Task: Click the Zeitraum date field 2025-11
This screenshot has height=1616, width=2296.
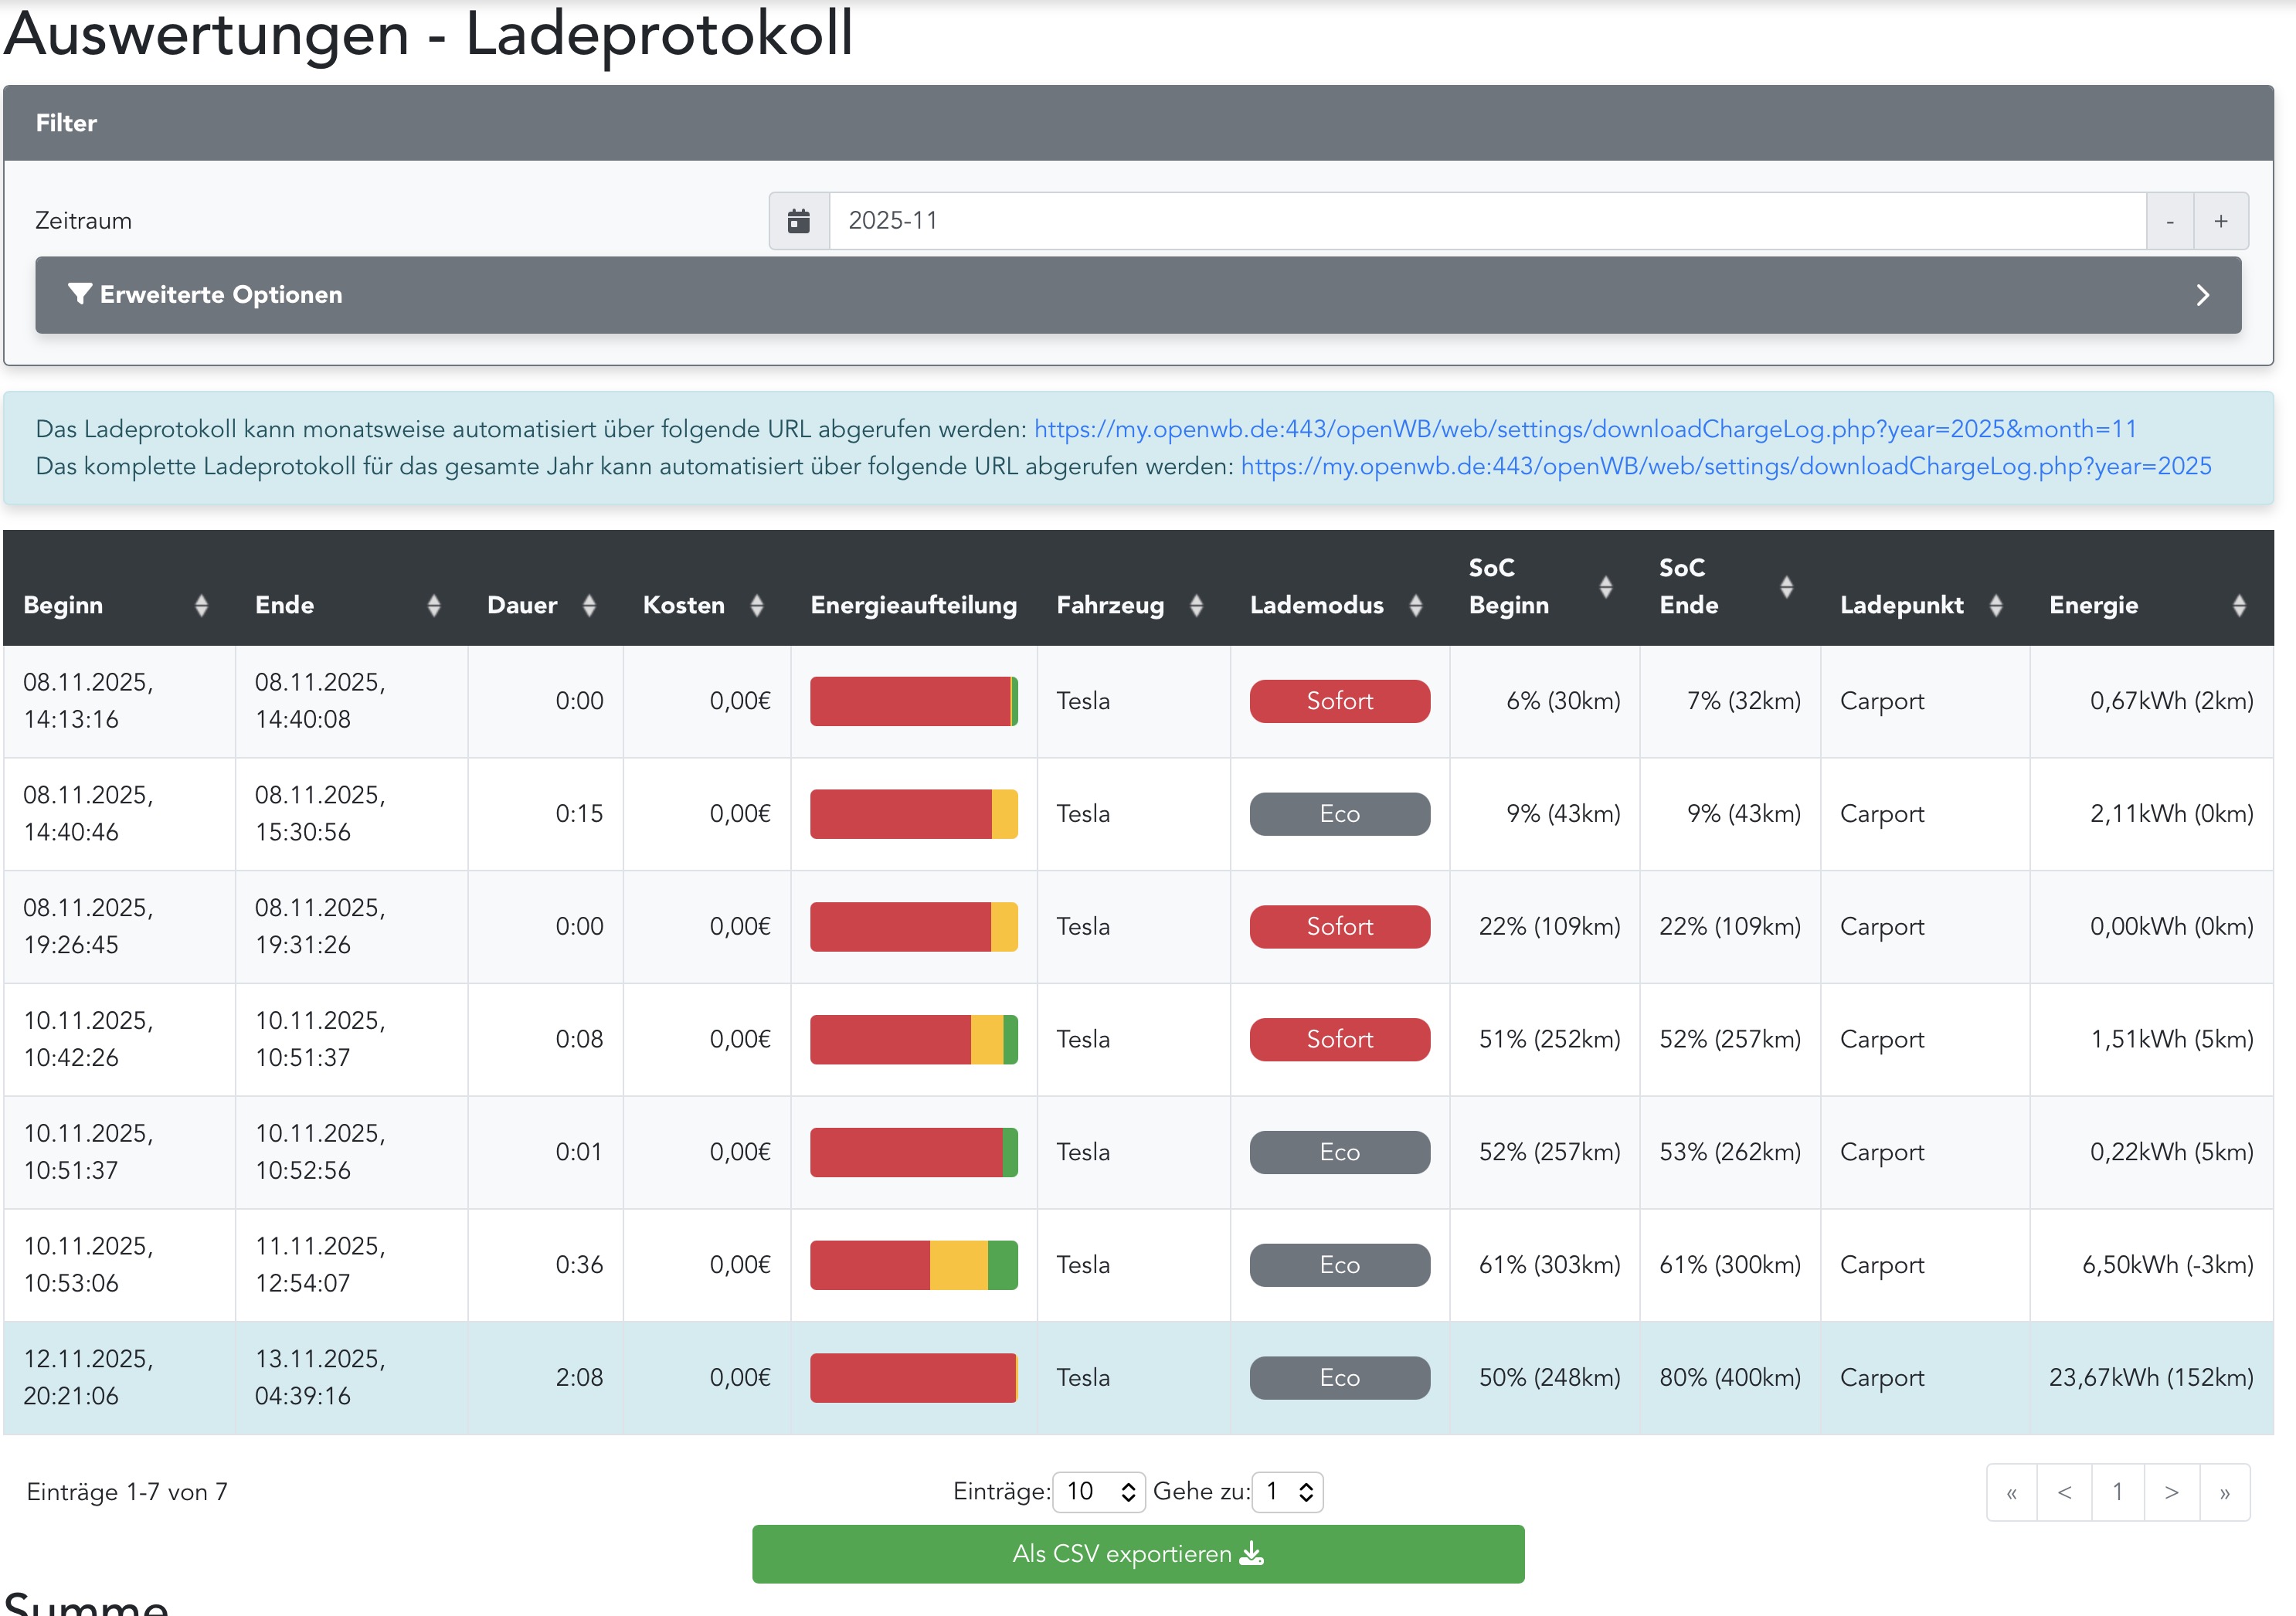Action: [x=1486, y=221]
